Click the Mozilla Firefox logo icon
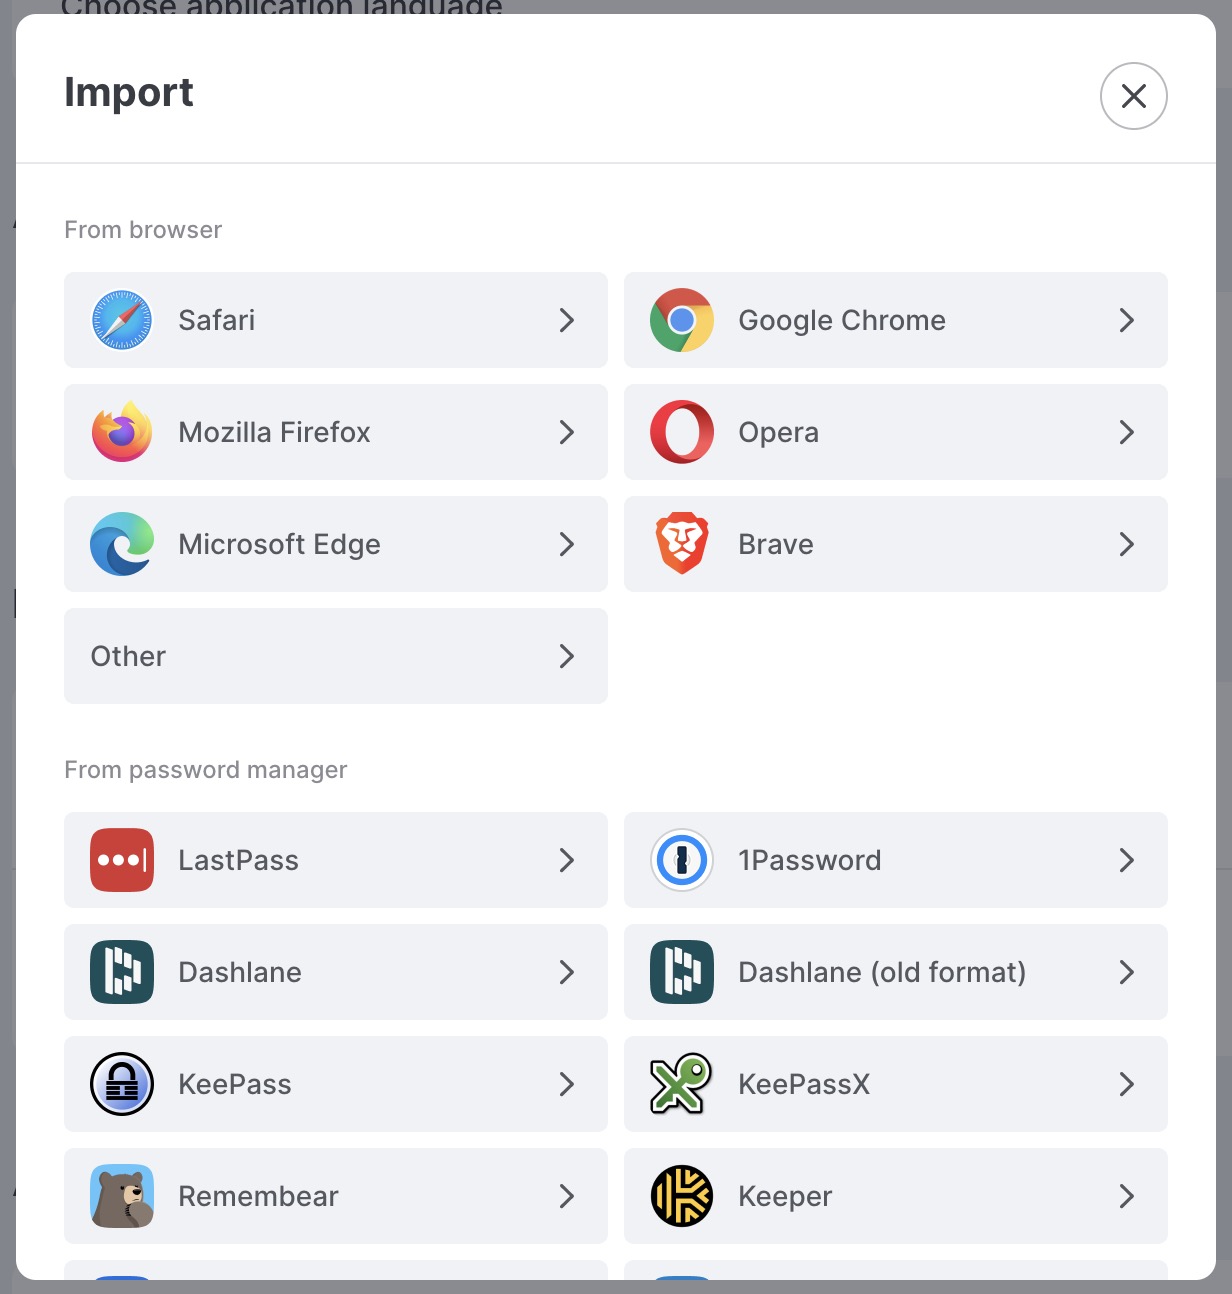Screen dimensions: 1232x1294 [x=122, y=432]
